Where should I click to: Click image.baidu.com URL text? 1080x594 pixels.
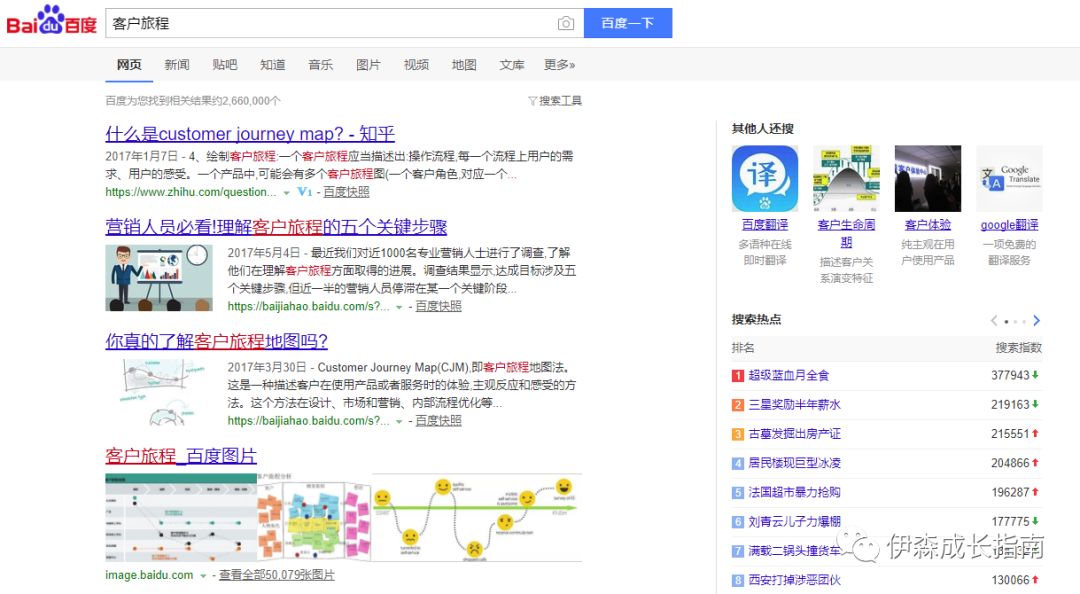pyautogui.click(x=149, y=575)
